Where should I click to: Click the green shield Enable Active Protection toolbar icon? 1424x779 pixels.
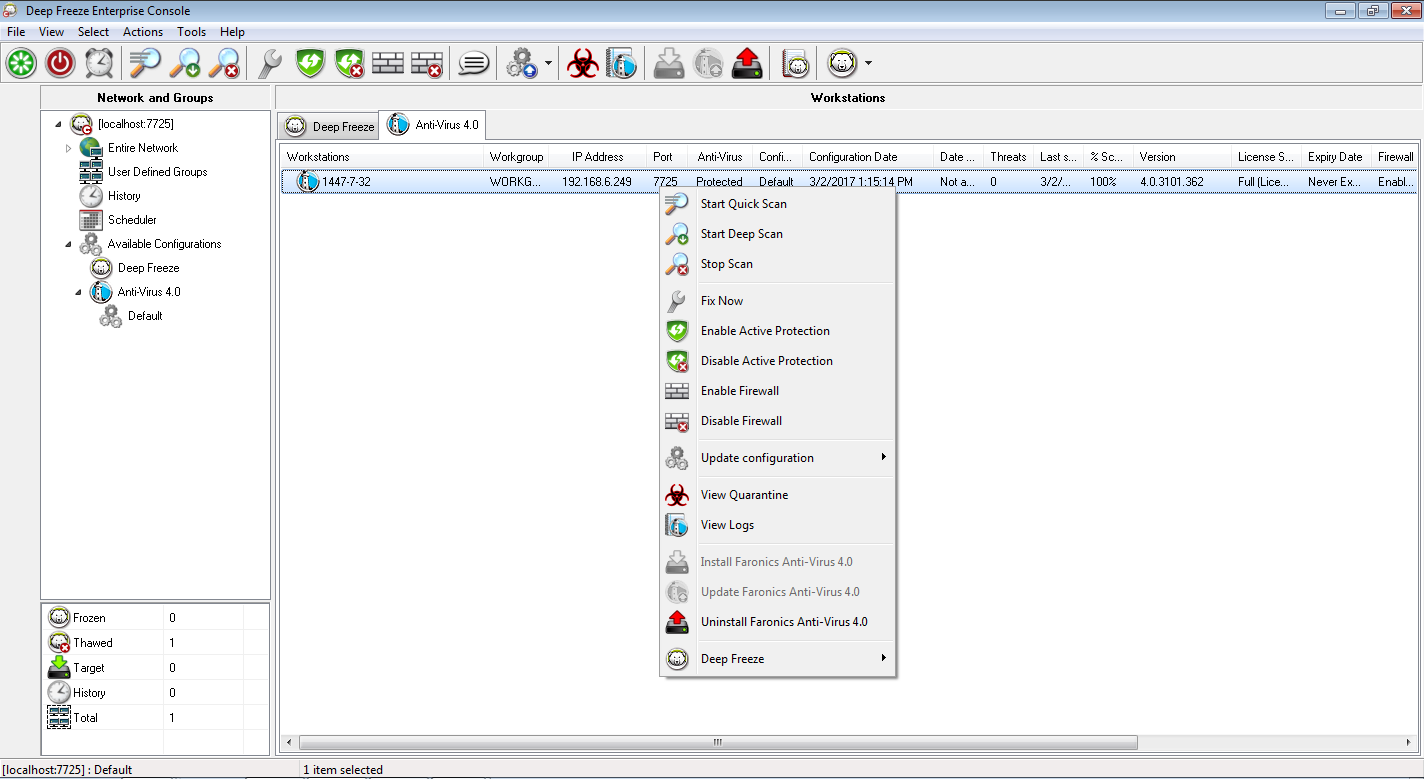click(311, 63)
